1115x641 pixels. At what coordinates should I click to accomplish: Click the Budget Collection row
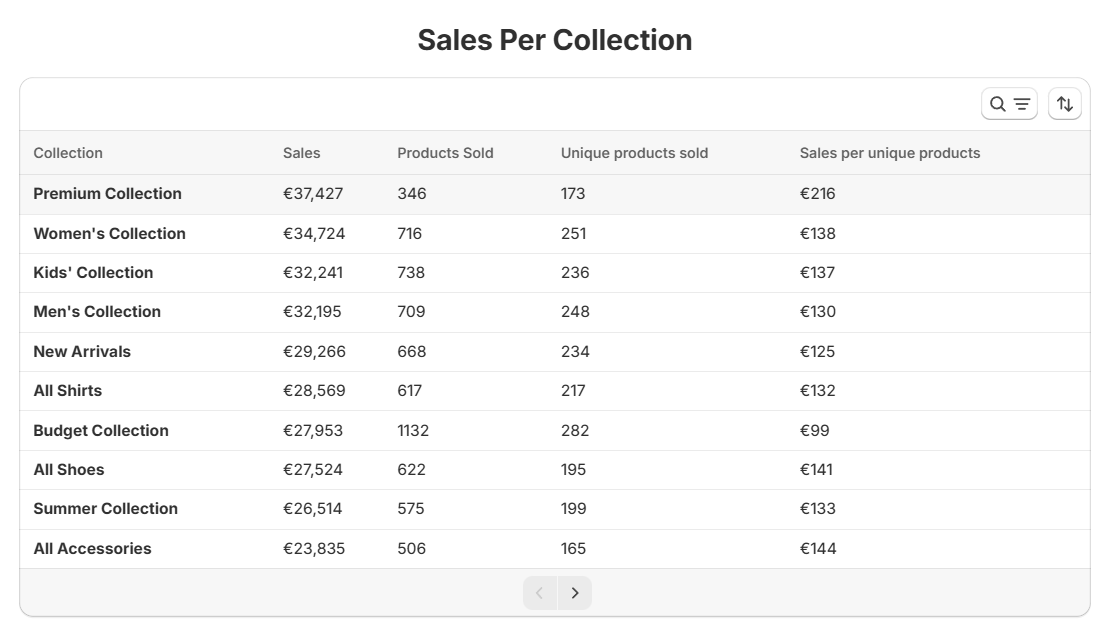100,430
